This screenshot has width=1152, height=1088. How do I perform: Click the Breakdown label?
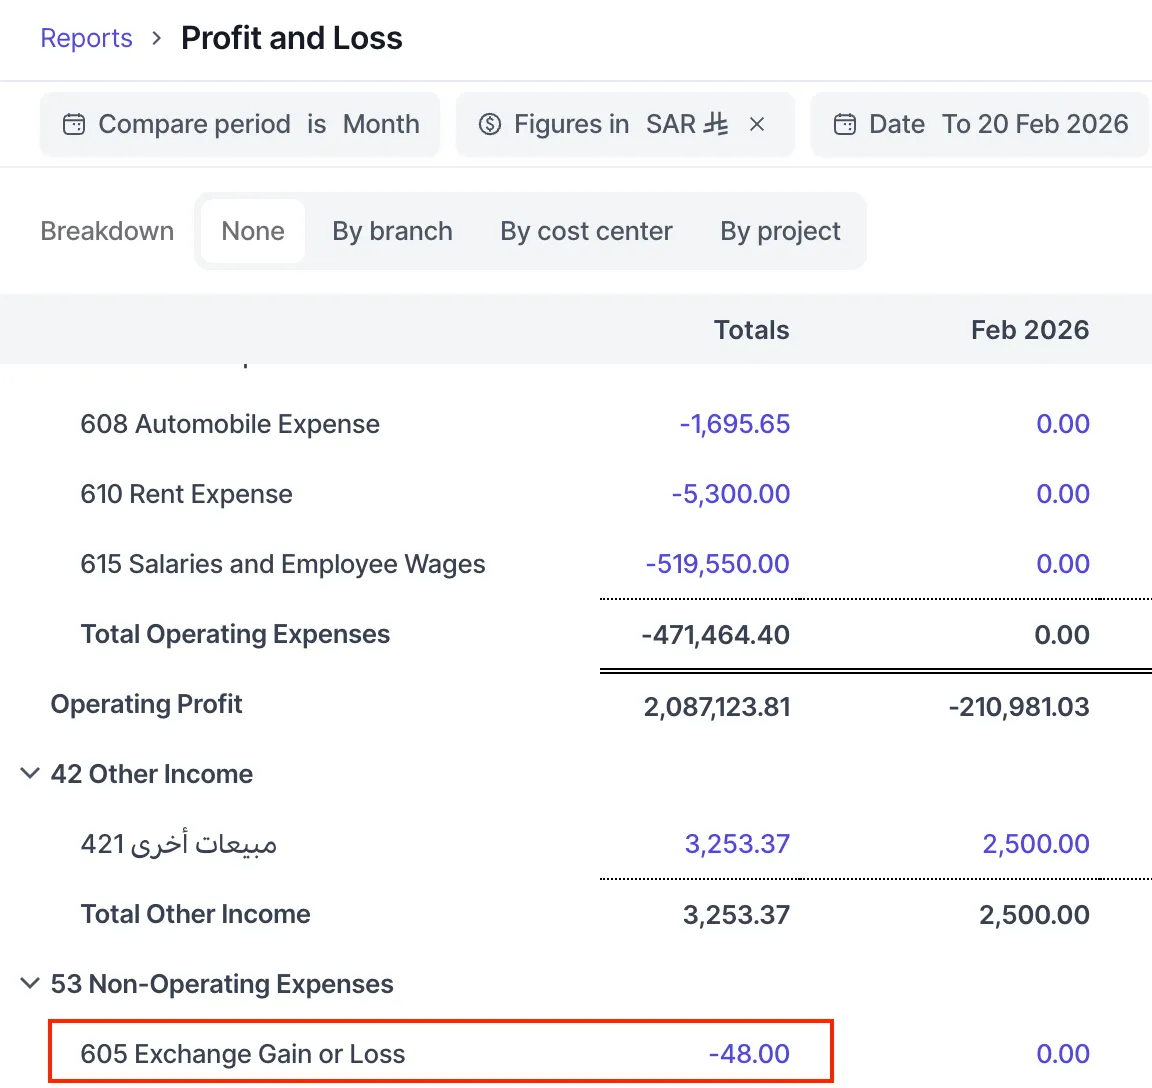107,231
